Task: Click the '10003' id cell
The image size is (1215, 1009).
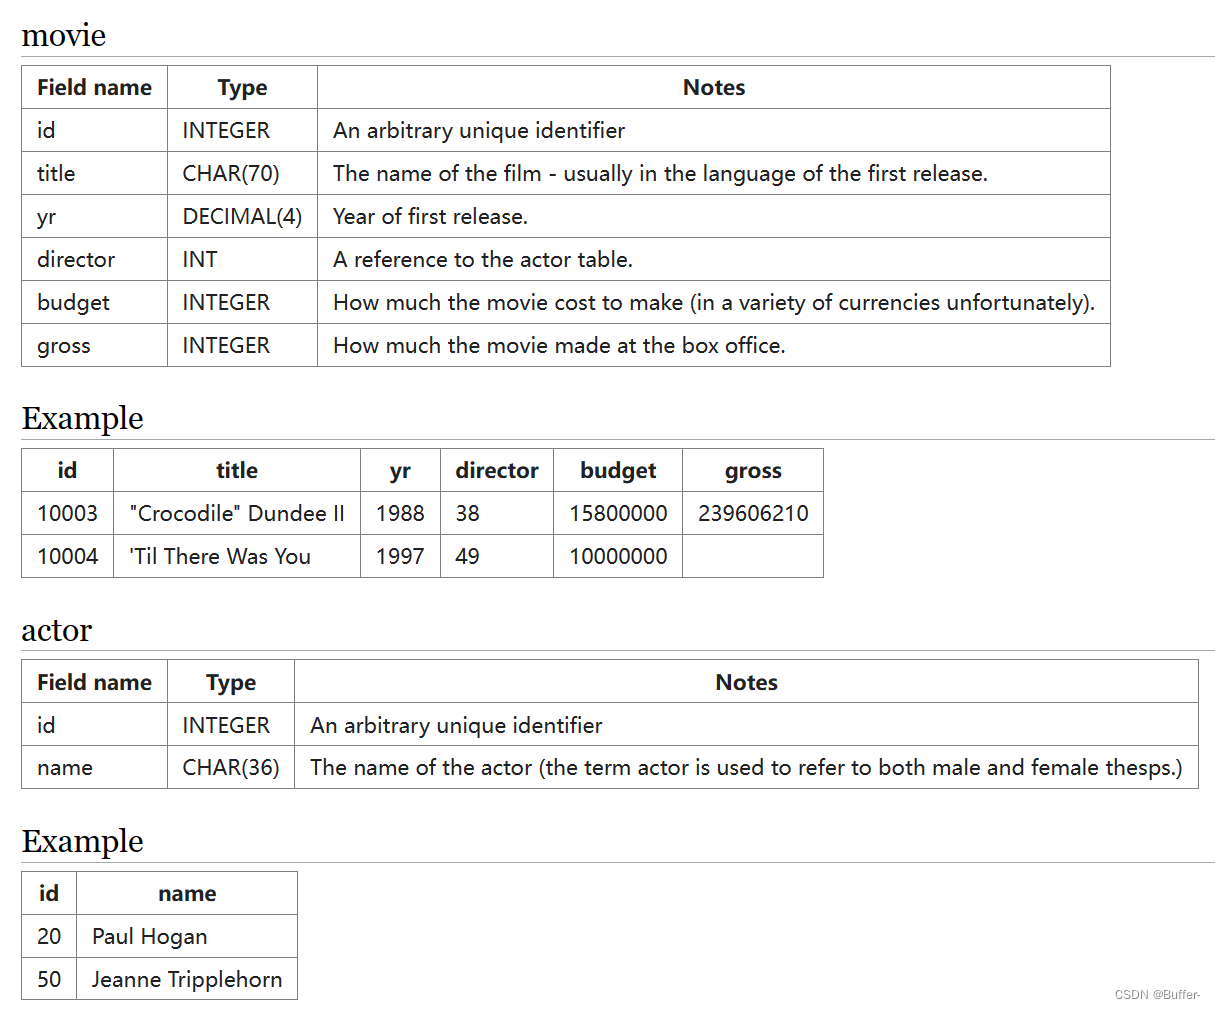Action: (67, 513)
